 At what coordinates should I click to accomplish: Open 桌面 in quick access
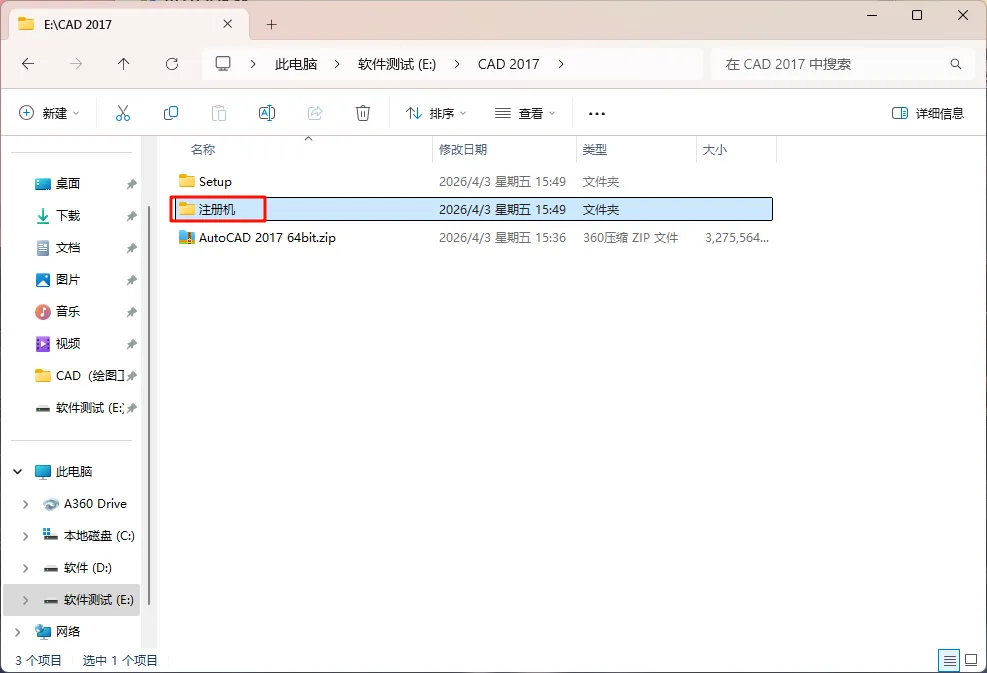click(x=67, y=183)
